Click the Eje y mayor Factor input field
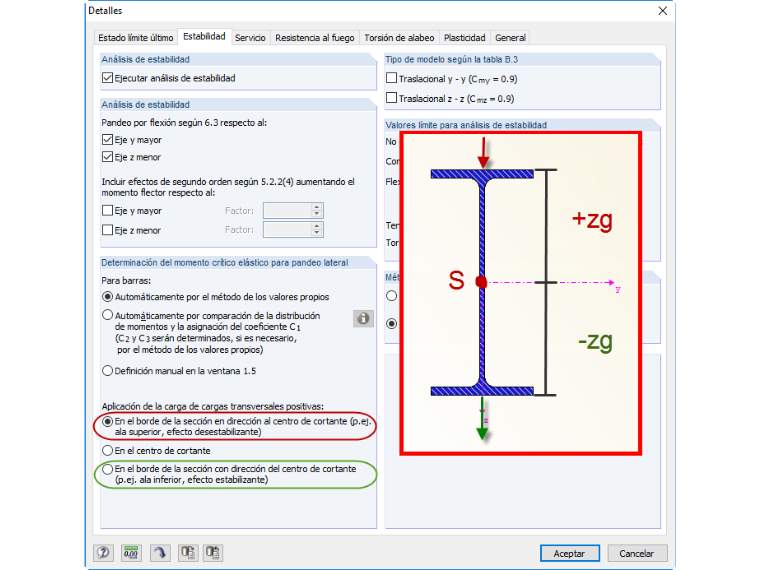 point(287,210)
